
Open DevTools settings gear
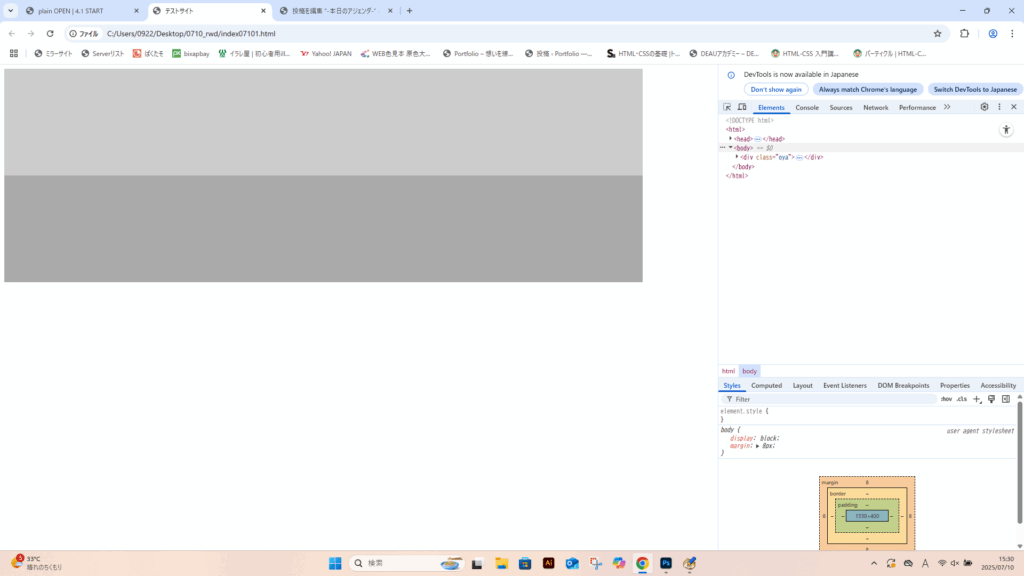click(x=984, y=107)
